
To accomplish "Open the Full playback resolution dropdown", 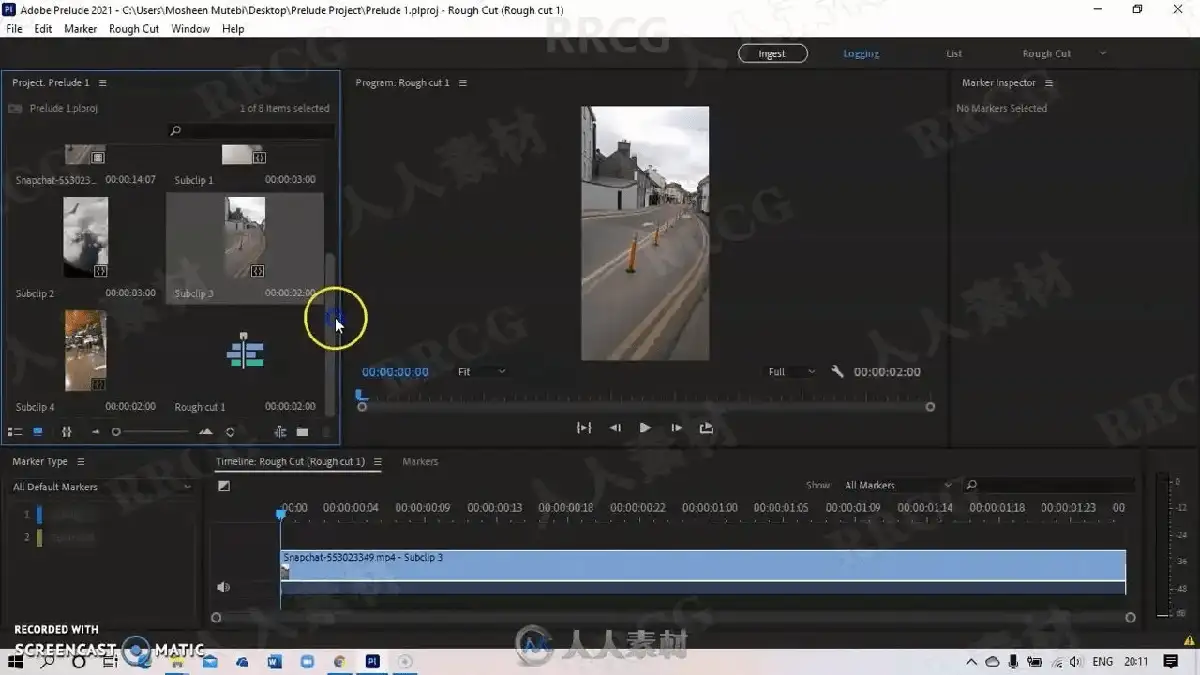I will (x=791, y=372).
